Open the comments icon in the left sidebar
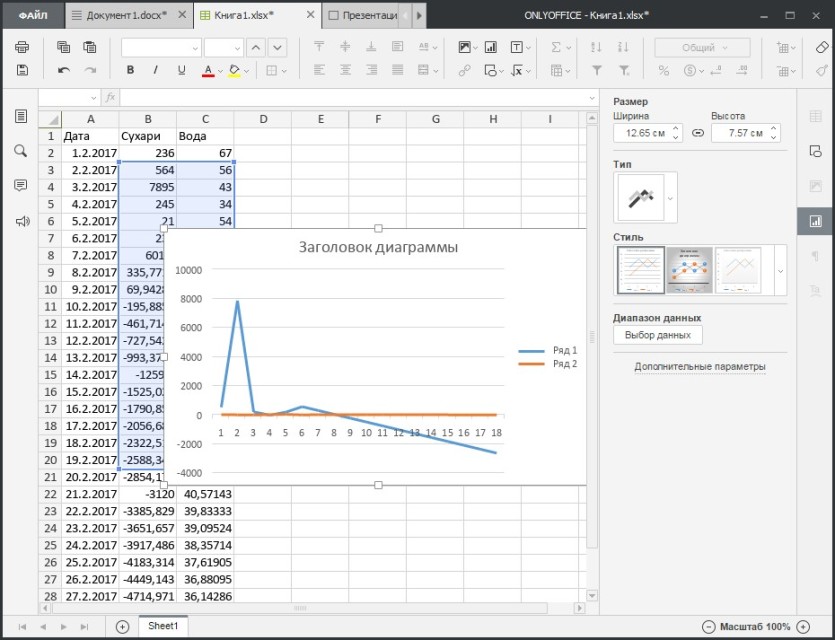 point(21,185)
